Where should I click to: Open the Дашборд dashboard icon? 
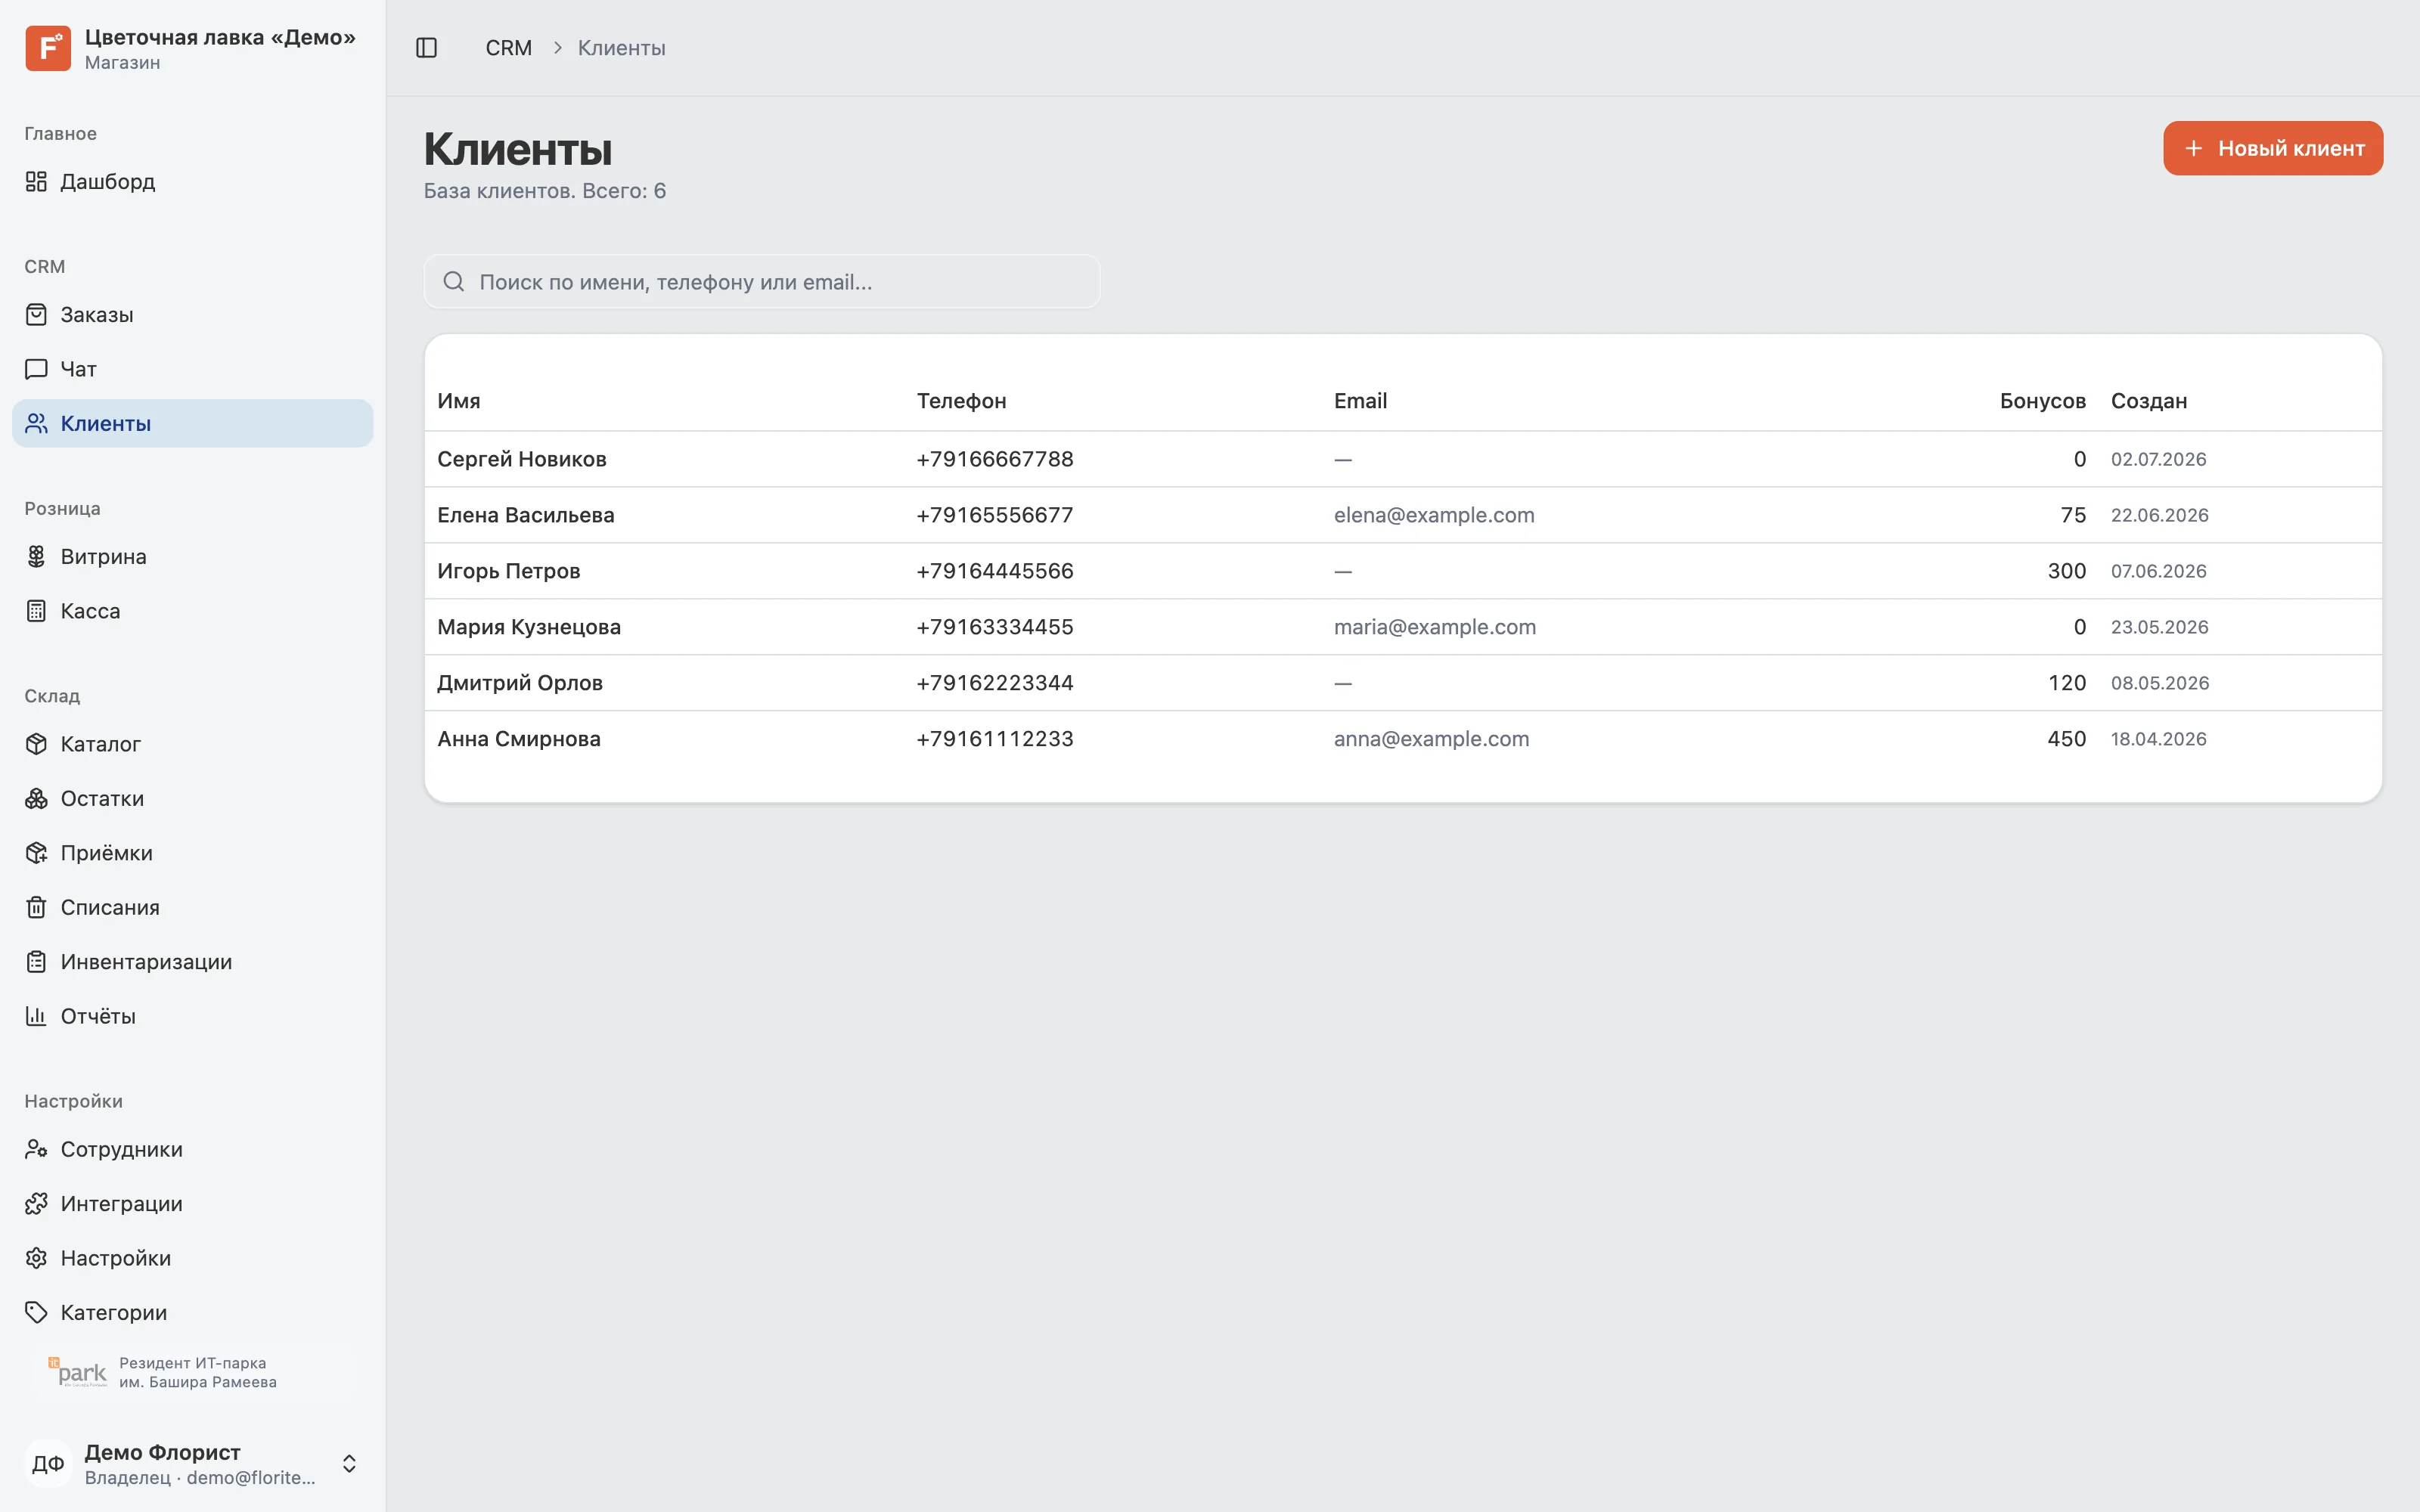36,181
